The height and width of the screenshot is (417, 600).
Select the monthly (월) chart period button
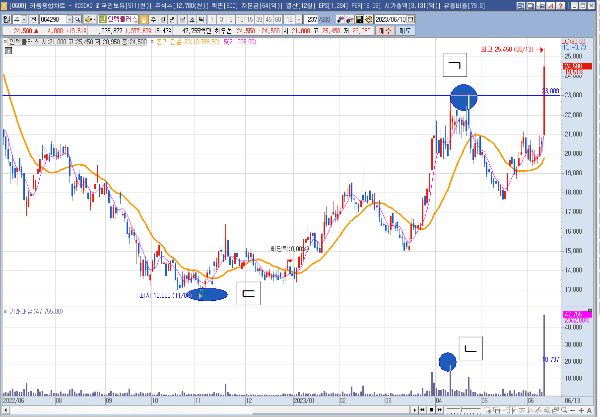click(163, 19)
